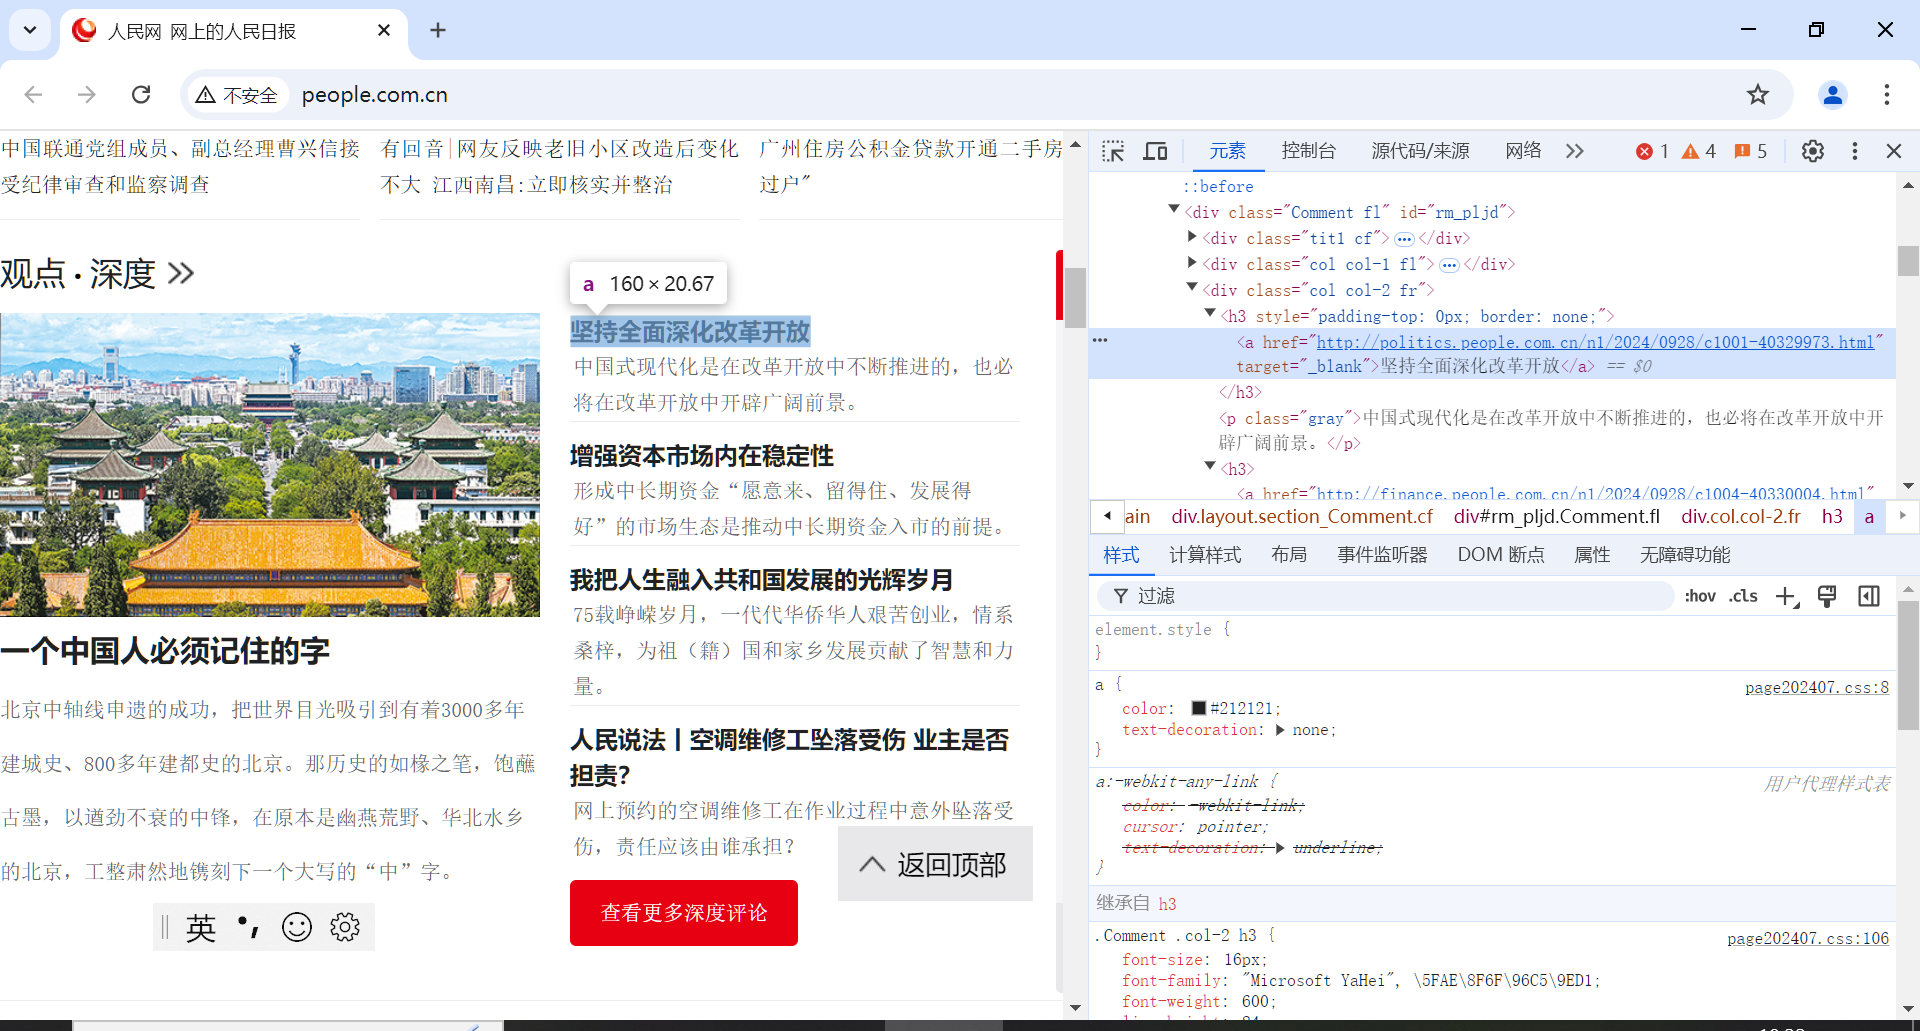Click the 查看更多深度评论 red button
Viewport: 1920px width, 1031px height.
[x=684, y=913]
